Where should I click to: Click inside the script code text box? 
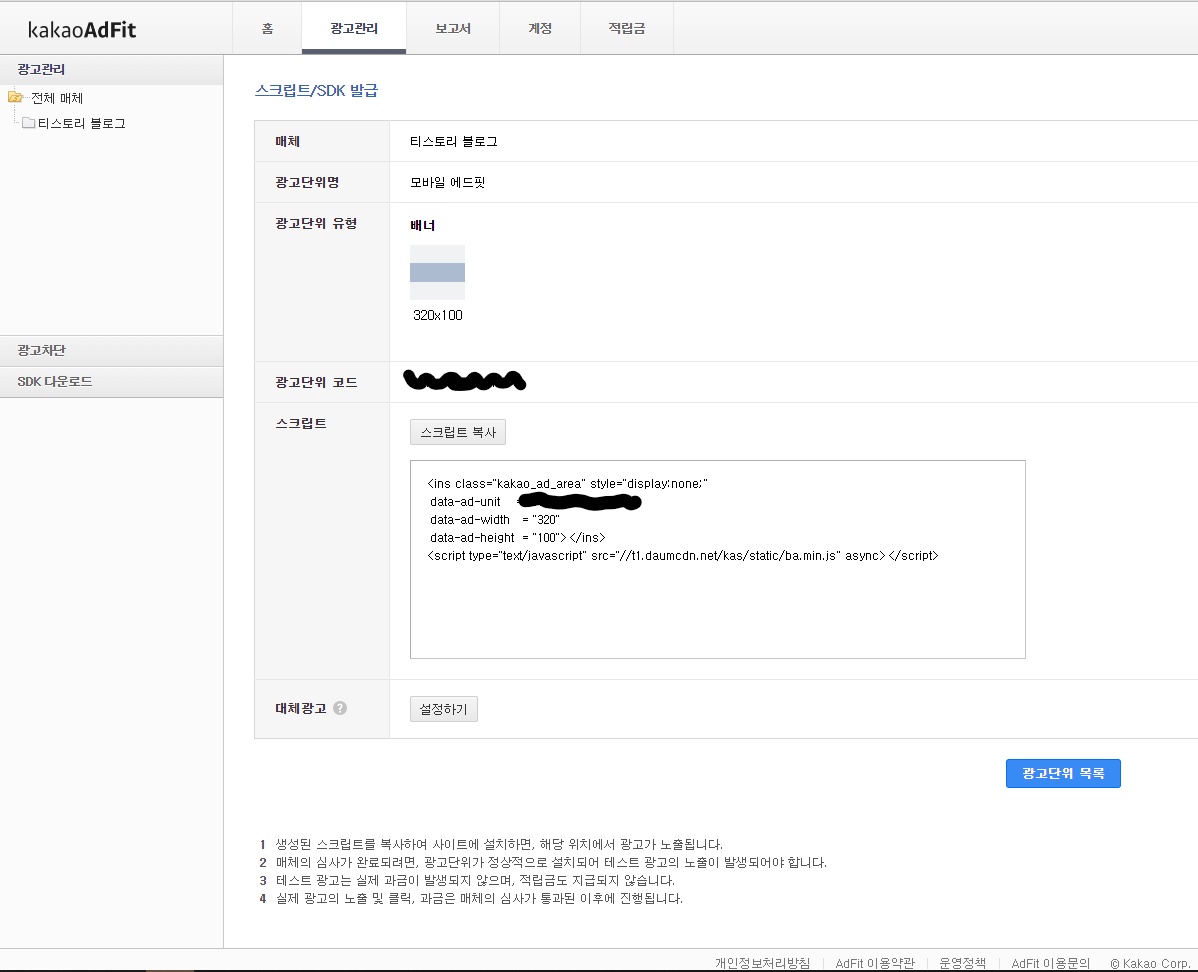tap(717, 559)
